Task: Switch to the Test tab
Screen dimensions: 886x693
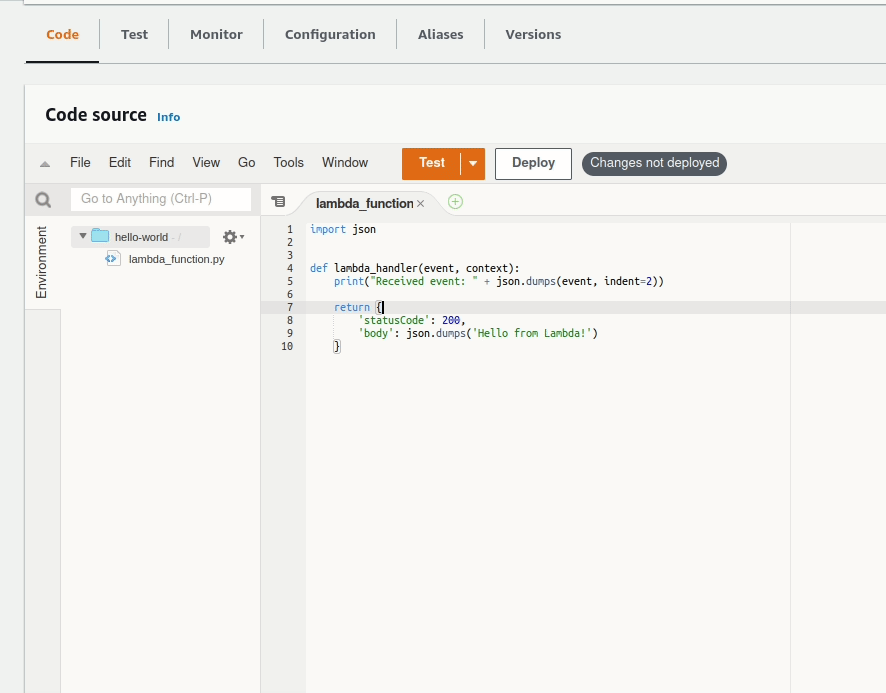Action: pyautogui.click(x=134, y=34)
